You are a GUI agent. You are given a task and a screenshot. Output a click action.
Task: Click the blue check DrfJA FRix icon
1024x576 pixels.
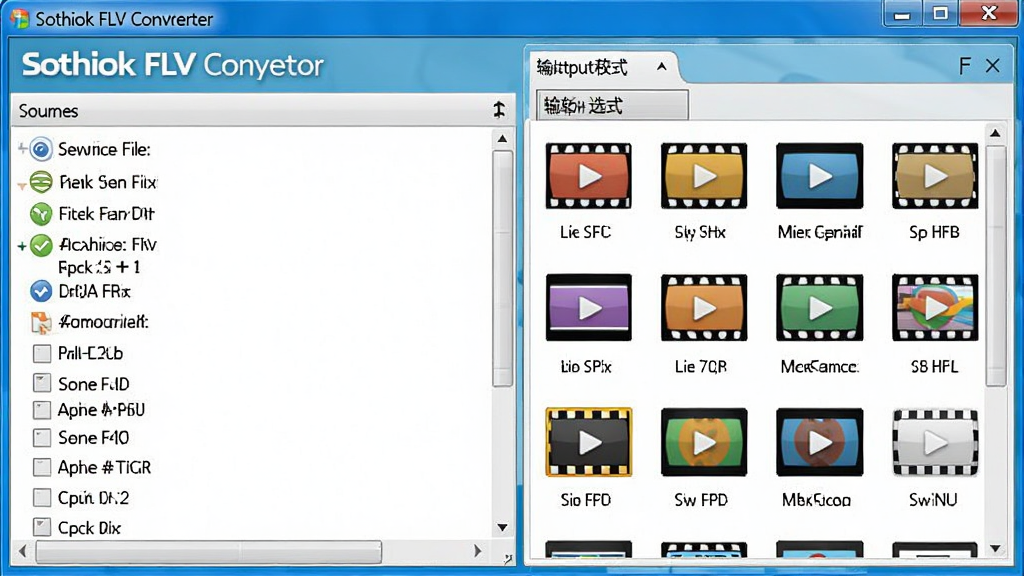tap(41, 291)
